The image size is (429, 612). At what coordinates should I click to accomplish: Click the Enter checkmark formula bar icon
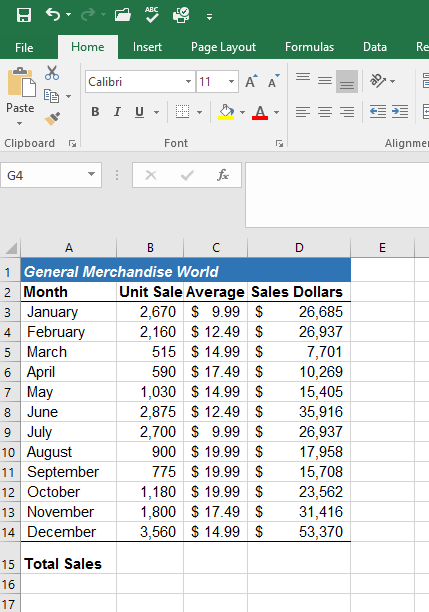[187, 175]
